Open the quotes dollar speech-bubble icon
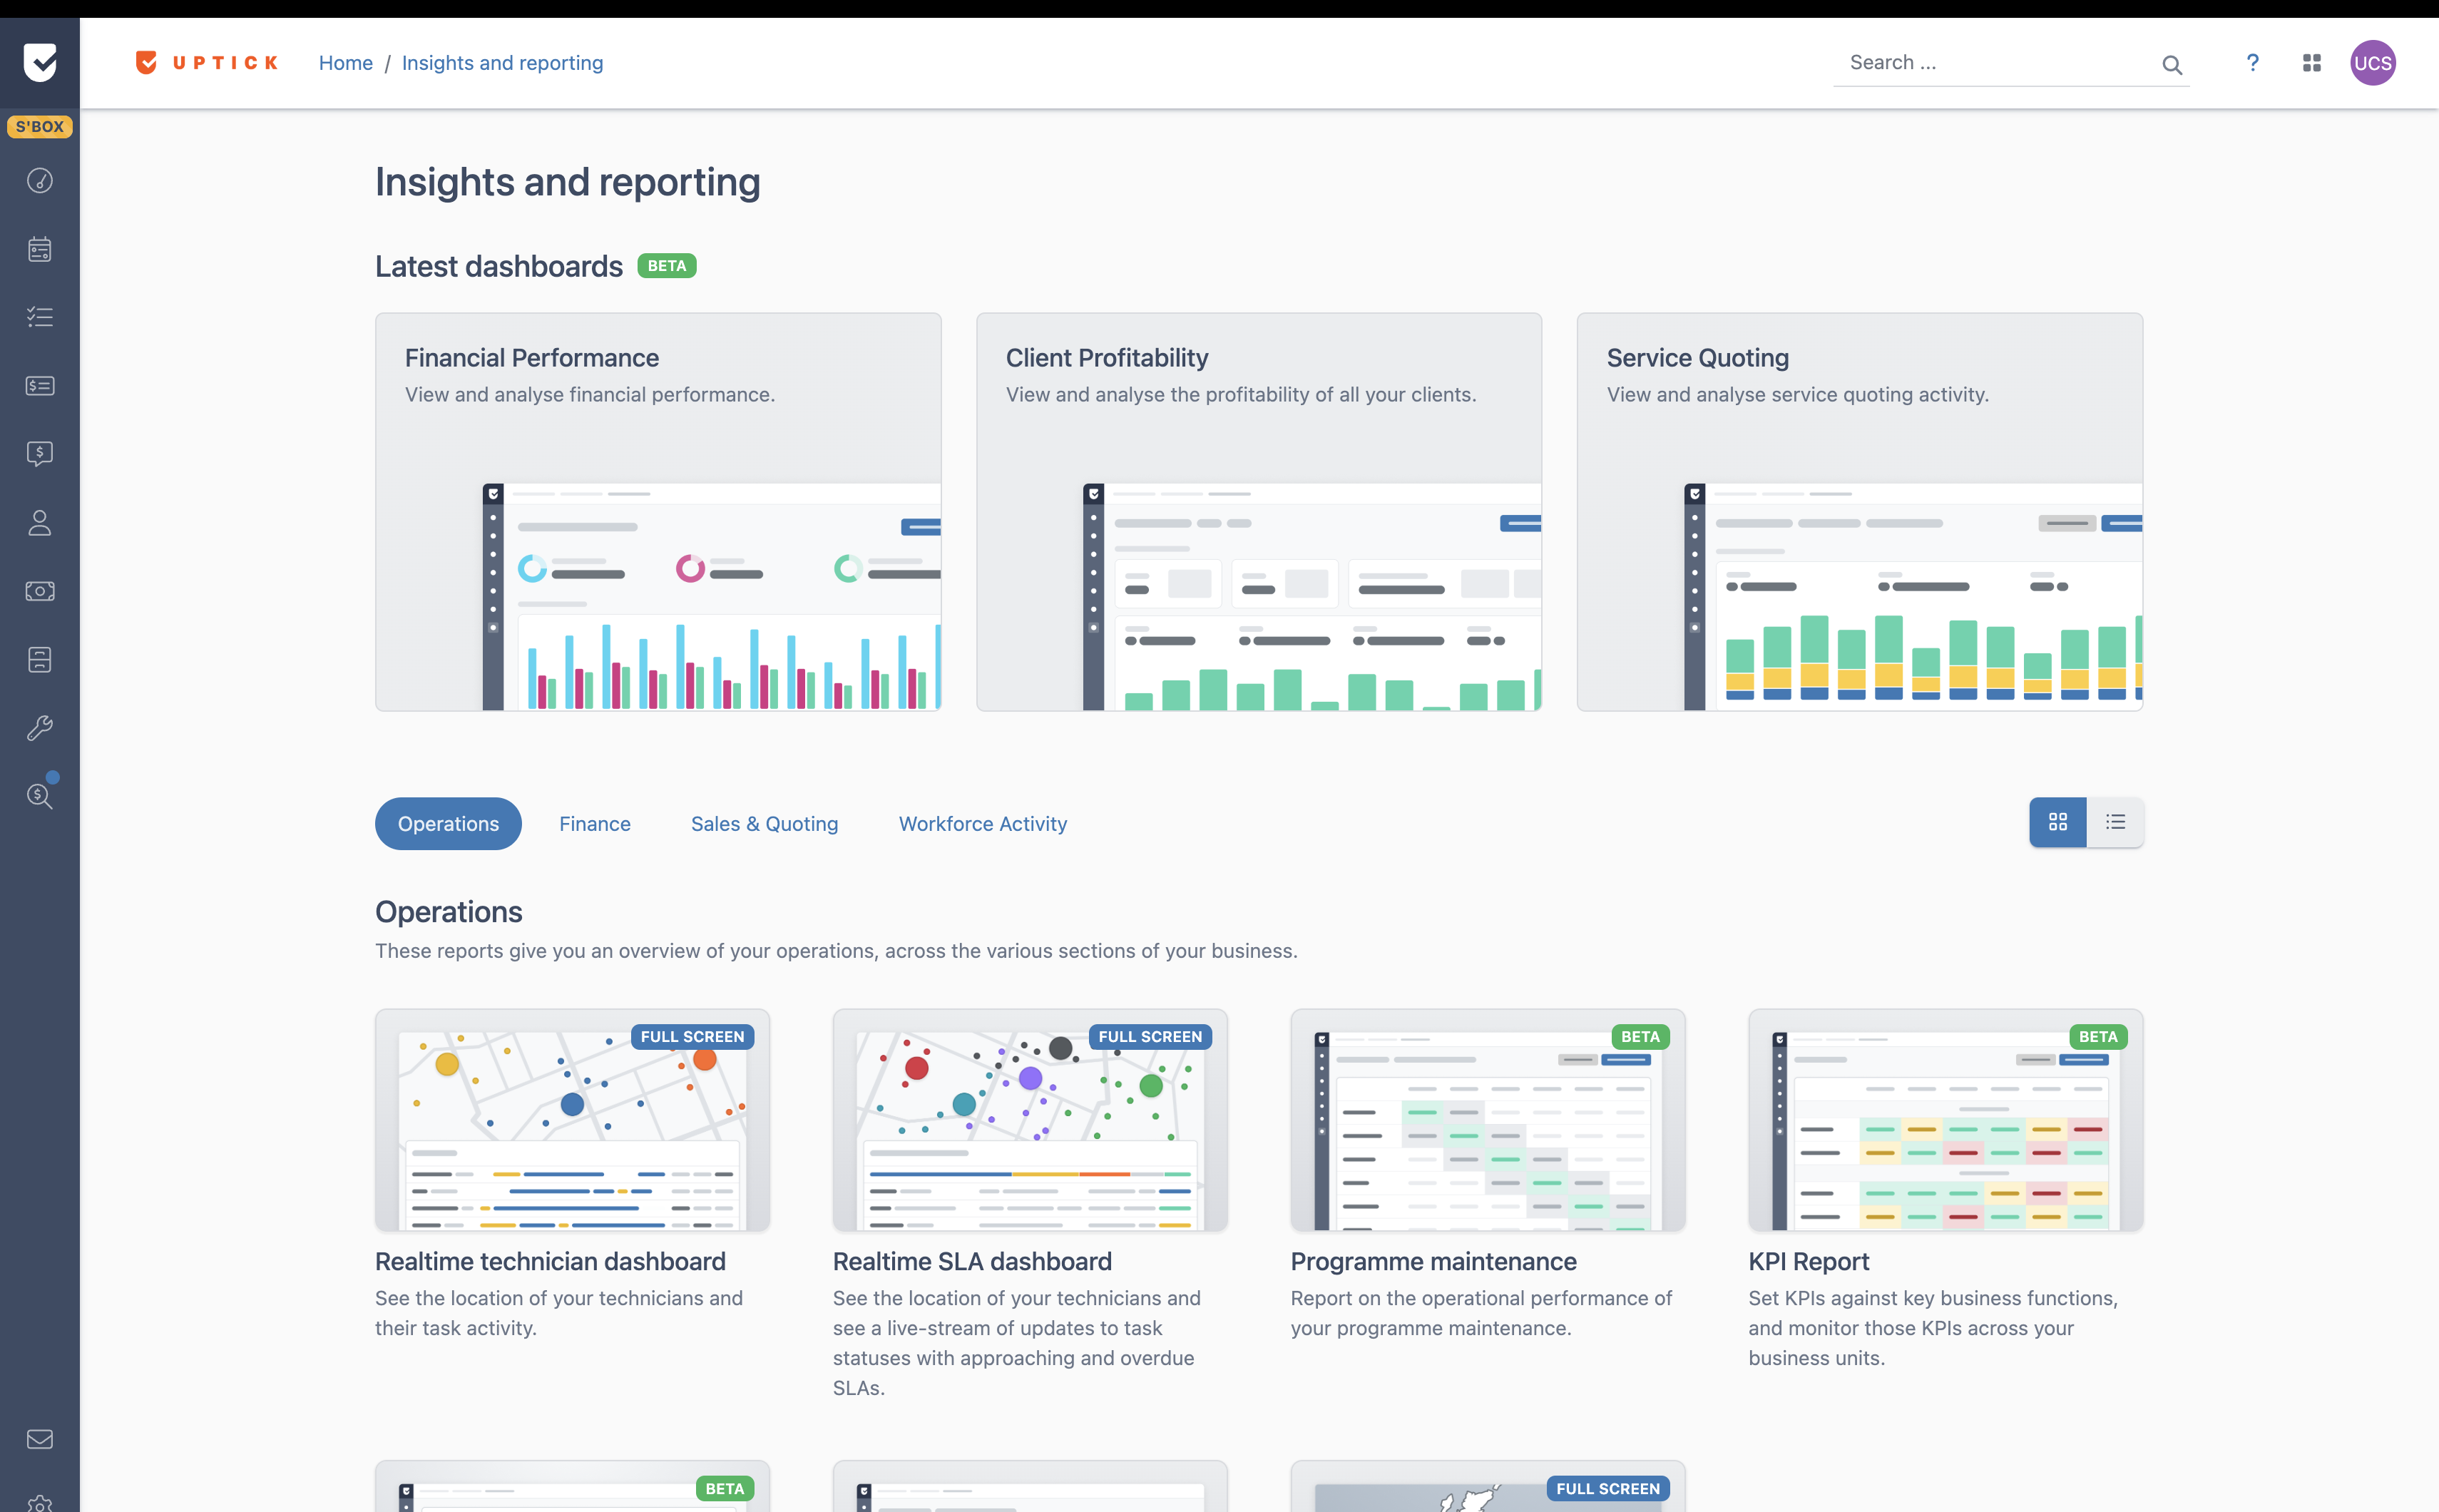 click(40, 454)
